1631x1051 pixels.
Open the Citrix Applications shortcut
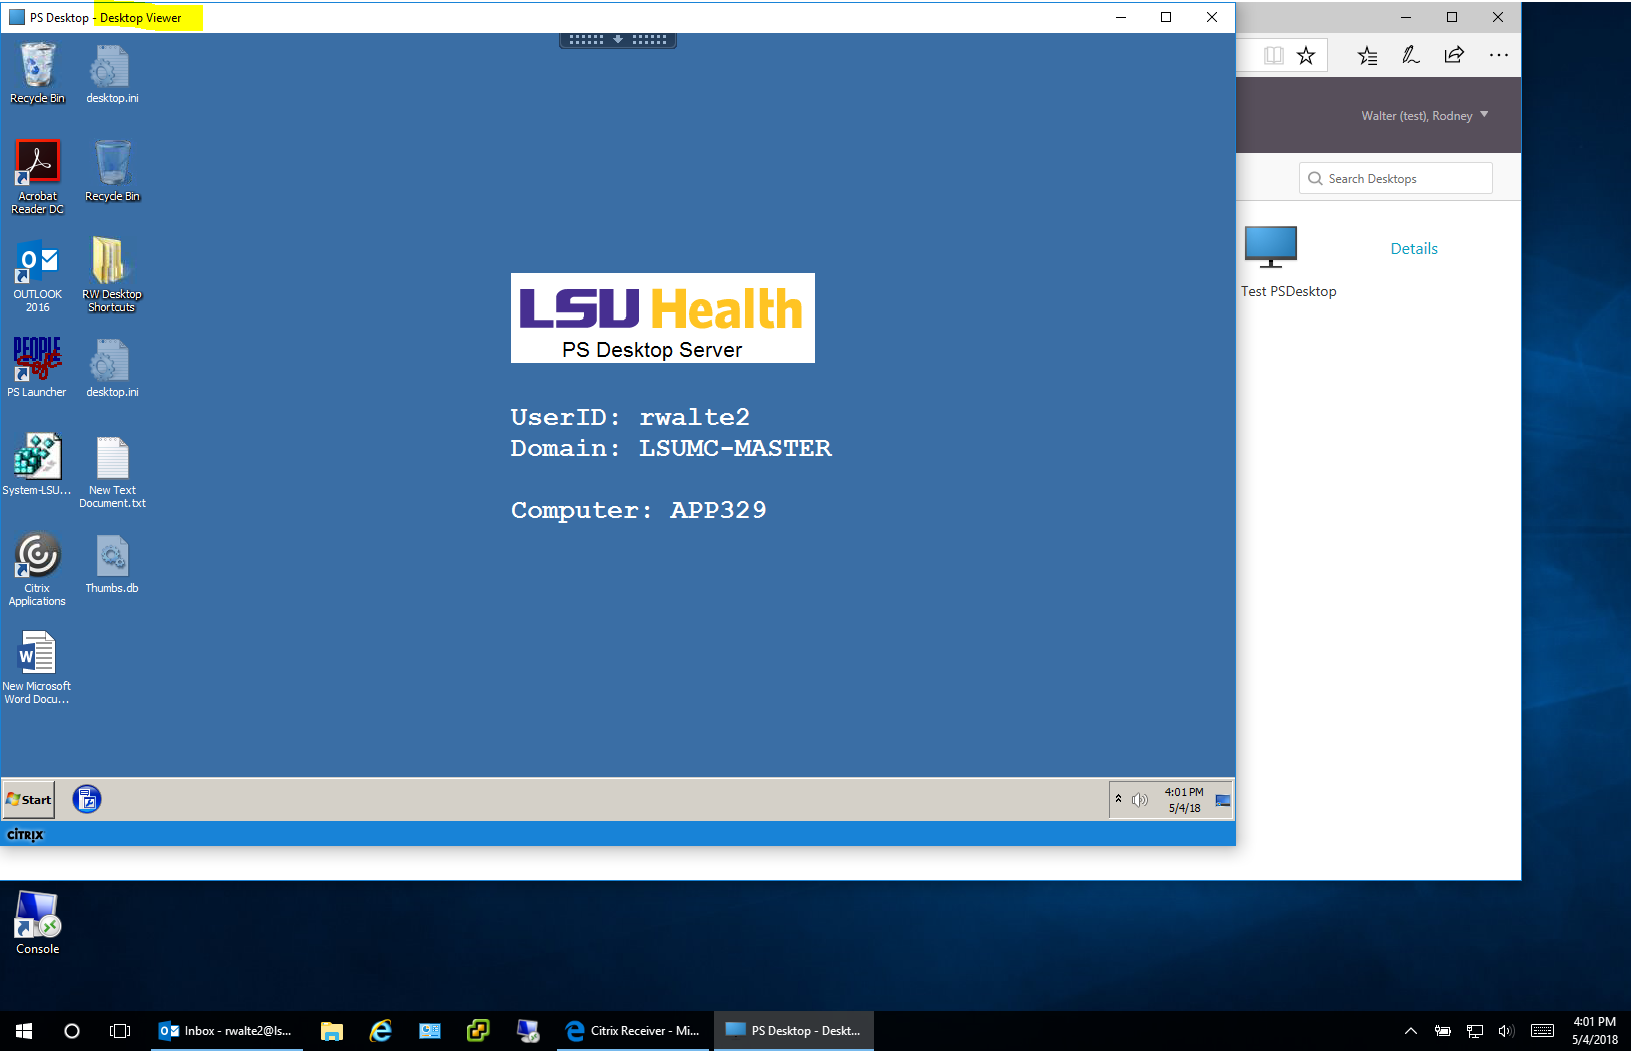[x=37, y=556]
